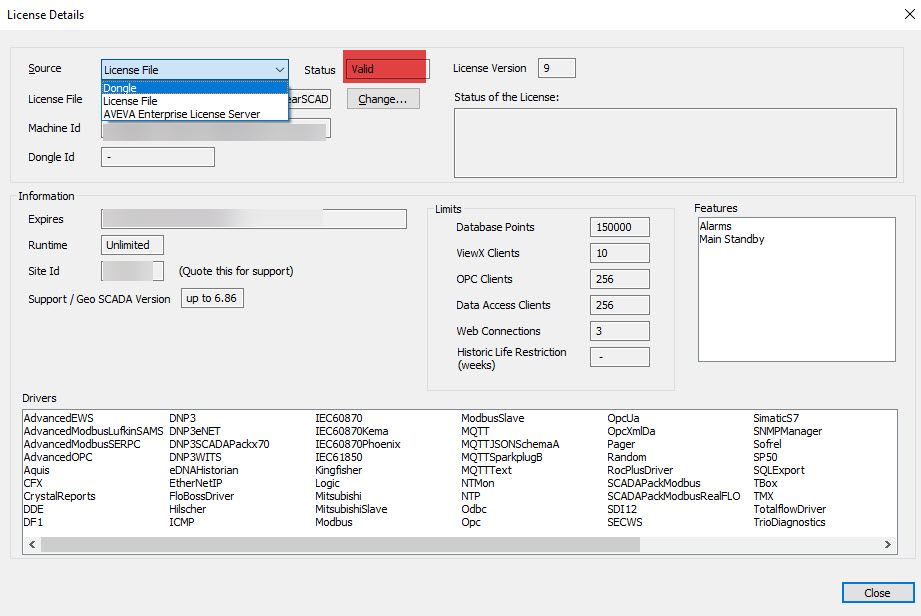Select RocPlusDriver driver entry

(640, 470)
